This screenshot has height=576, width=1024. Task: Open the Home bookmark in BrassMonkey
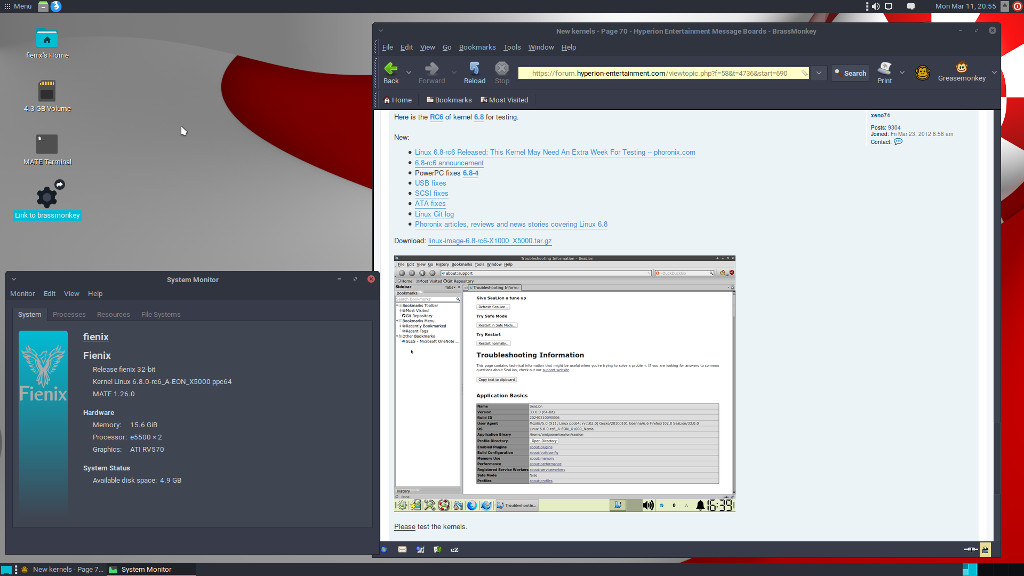[398, 100]
